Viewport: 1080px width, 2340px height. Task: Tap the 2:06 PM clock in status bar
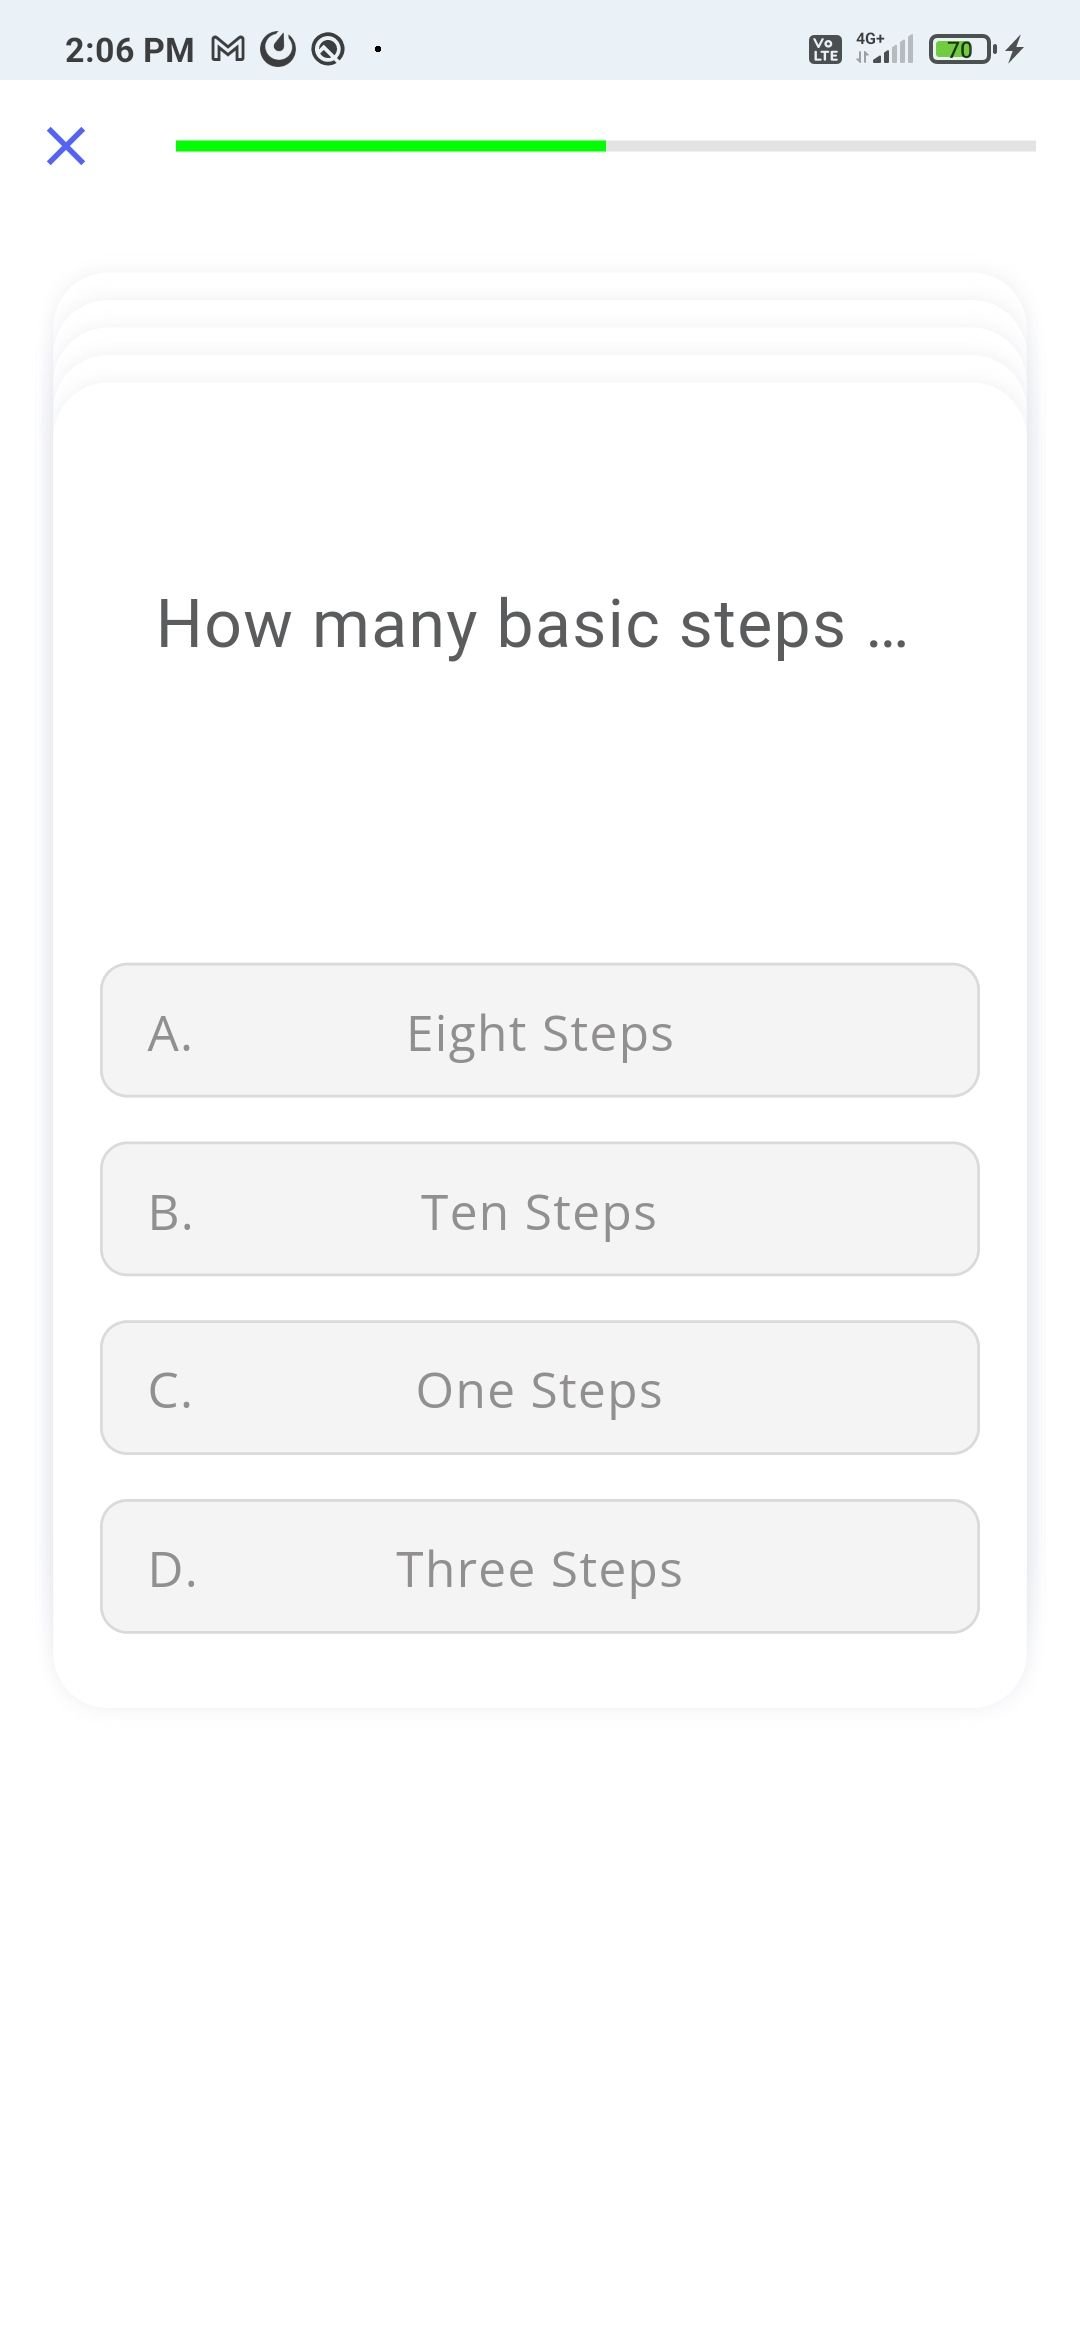coord(129,50)
